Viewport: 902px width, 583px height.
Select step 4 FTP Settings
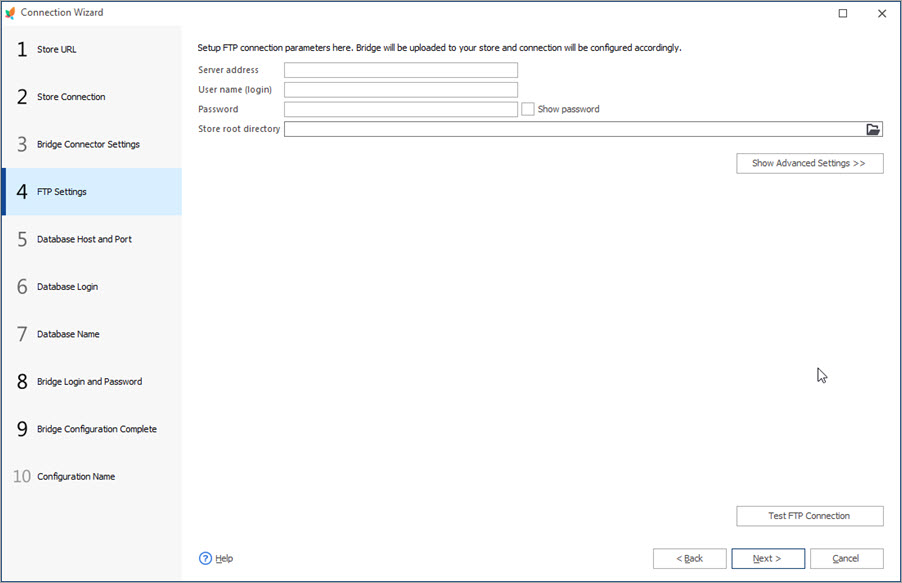(x=92, y=192)
